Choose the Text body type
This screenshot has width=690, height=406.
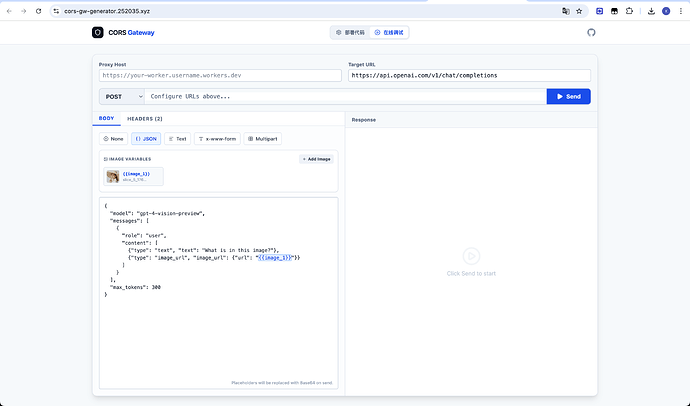[178, 139]
